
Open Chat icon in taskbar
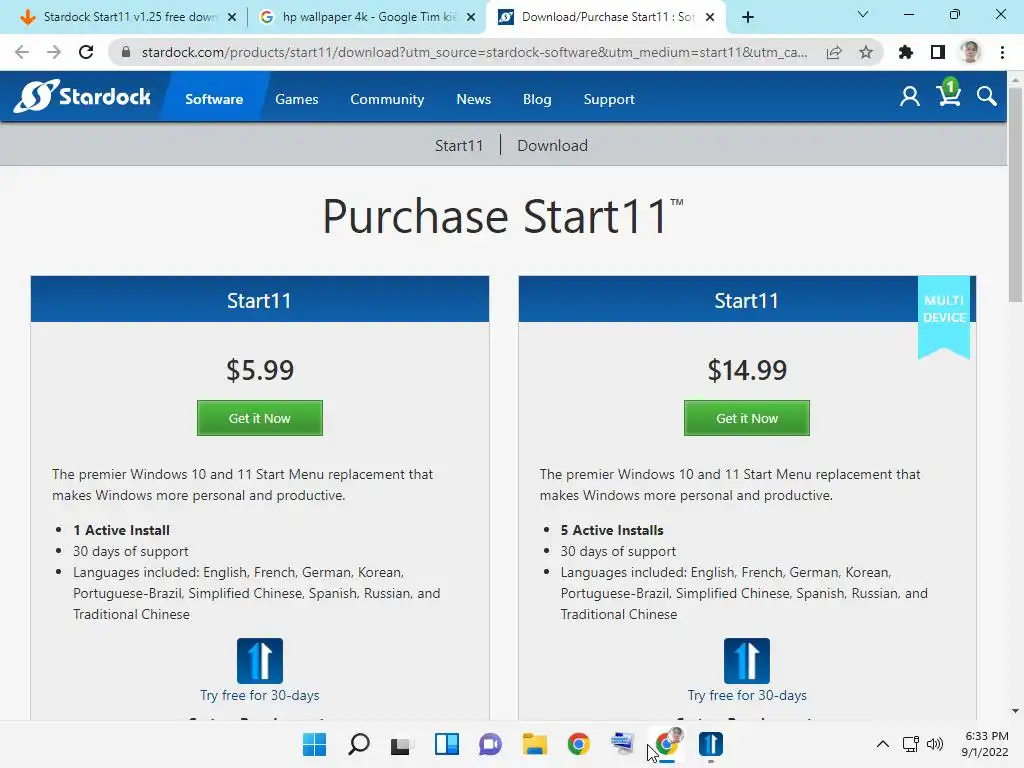tap(490, 744)
